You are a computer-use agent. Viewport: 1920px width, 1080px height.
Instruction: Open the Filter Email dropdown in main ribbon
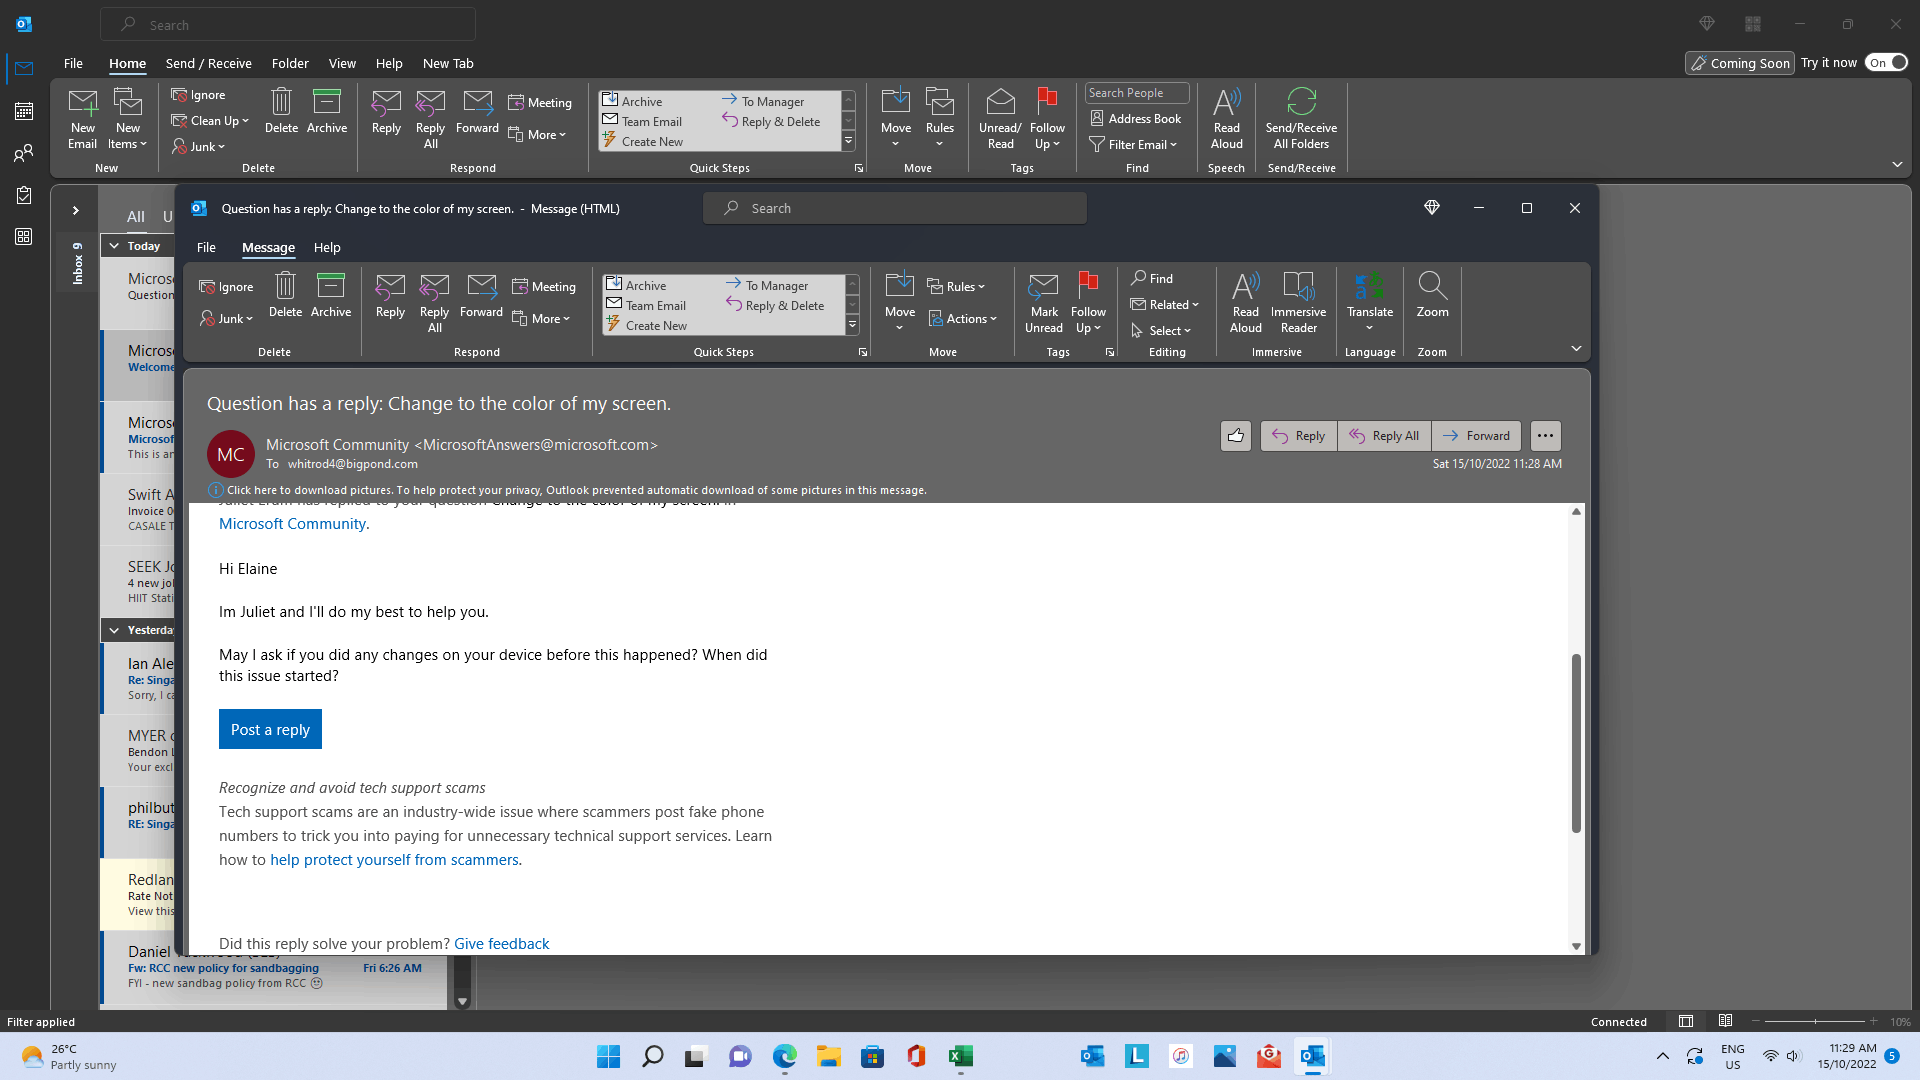click(1133, 145)
